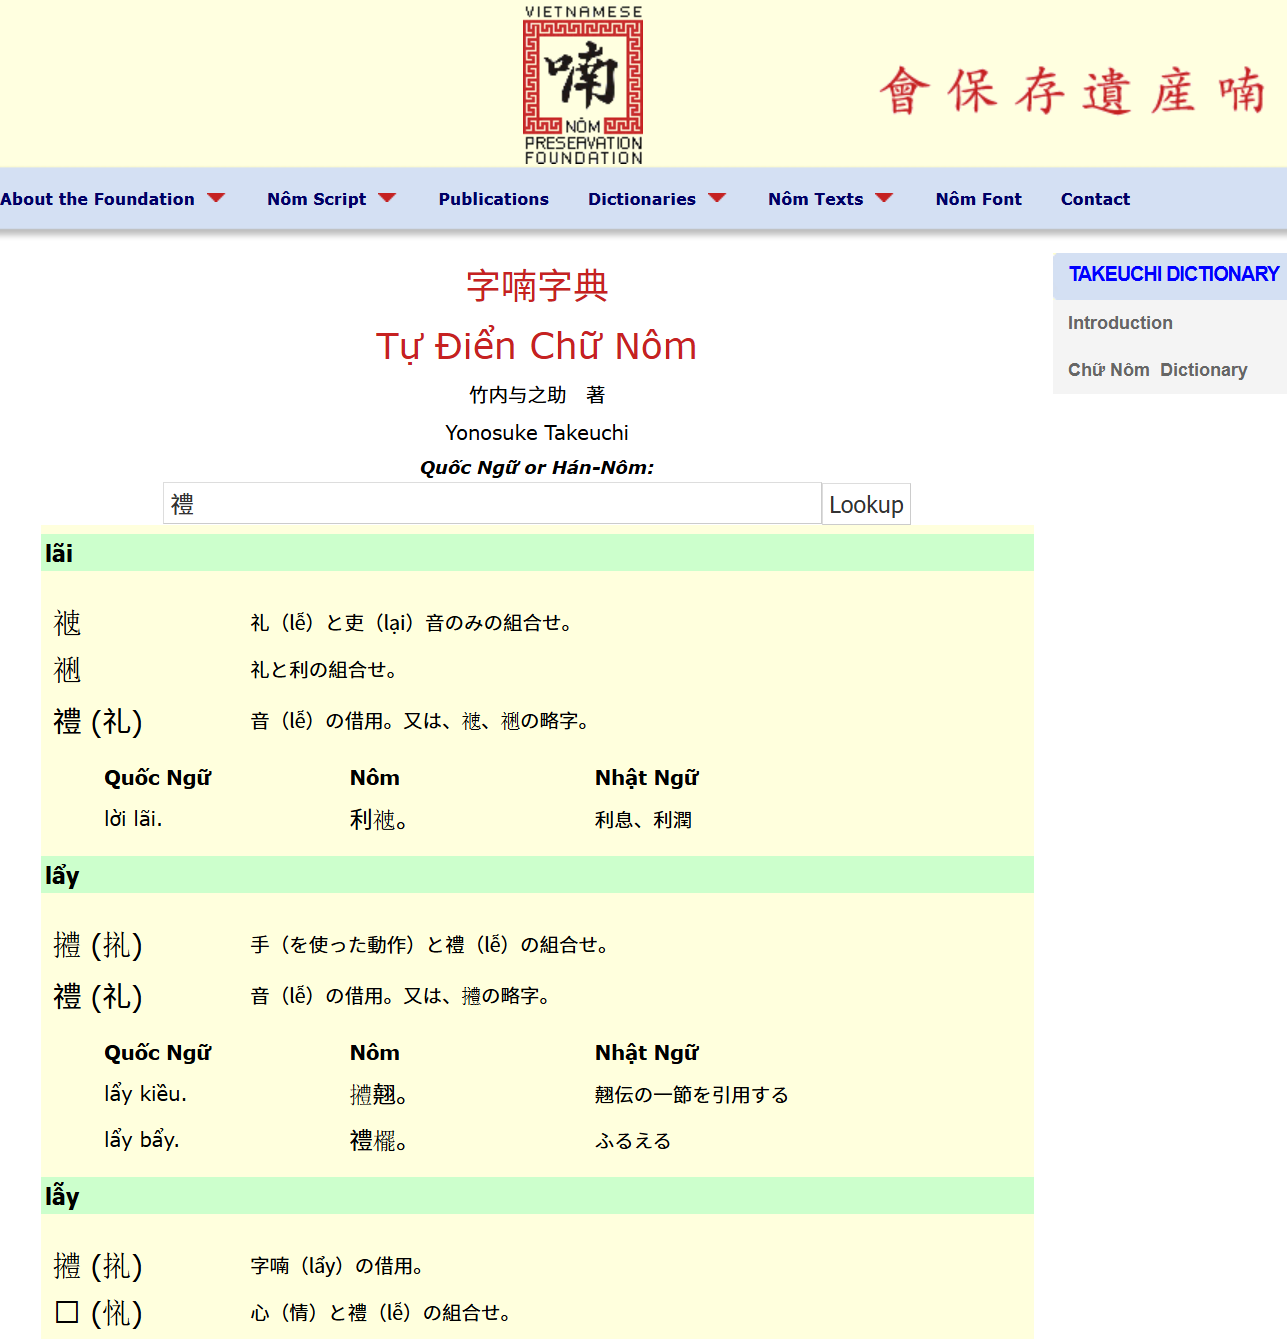Expand the Nôm Texts dropdown arrow

[884, 198]
